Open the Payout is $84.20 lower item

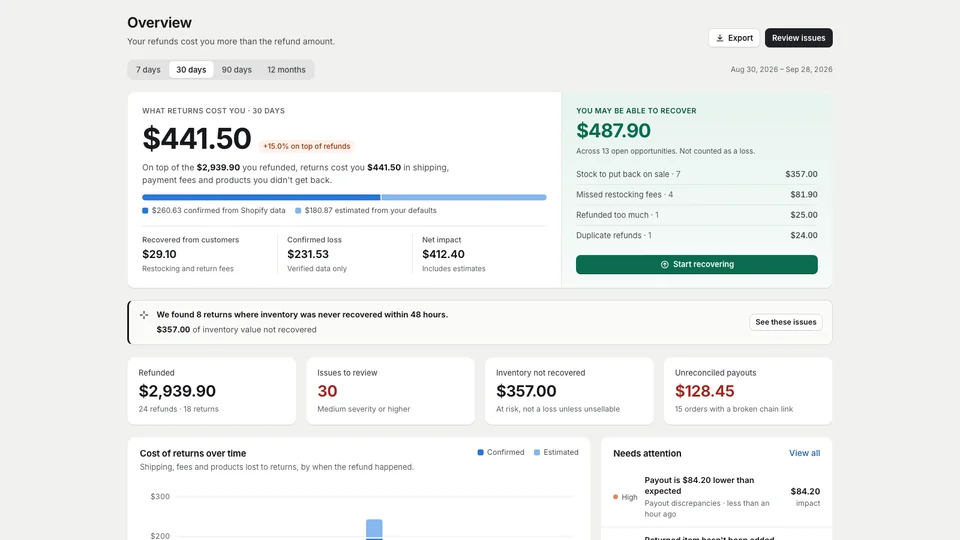click(716, 497)
